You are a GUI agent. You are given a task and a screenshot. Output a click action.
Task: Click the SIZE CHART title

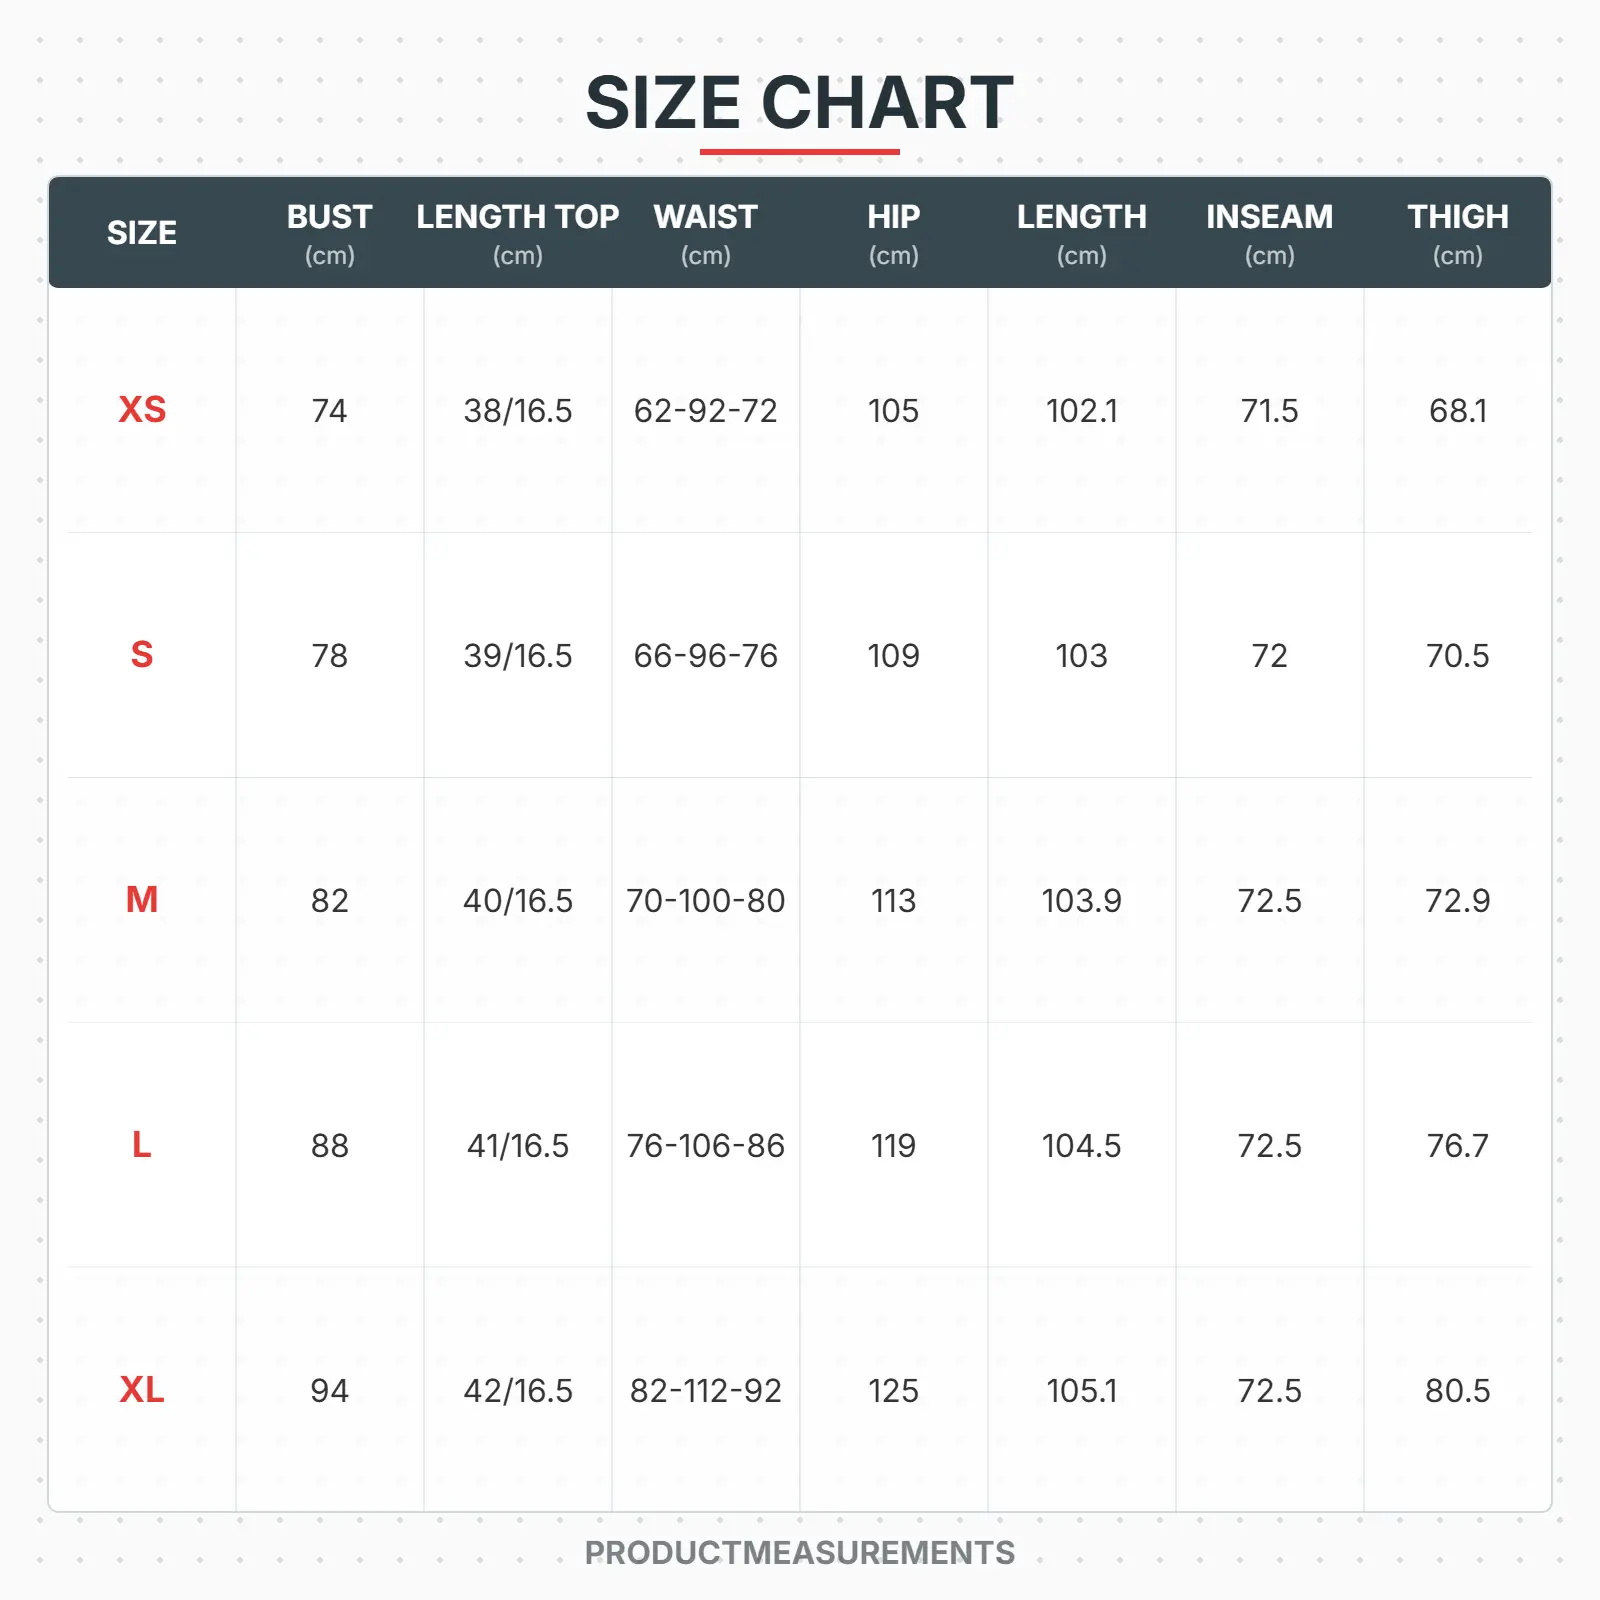pyautogui.click(x=799, y=103)
